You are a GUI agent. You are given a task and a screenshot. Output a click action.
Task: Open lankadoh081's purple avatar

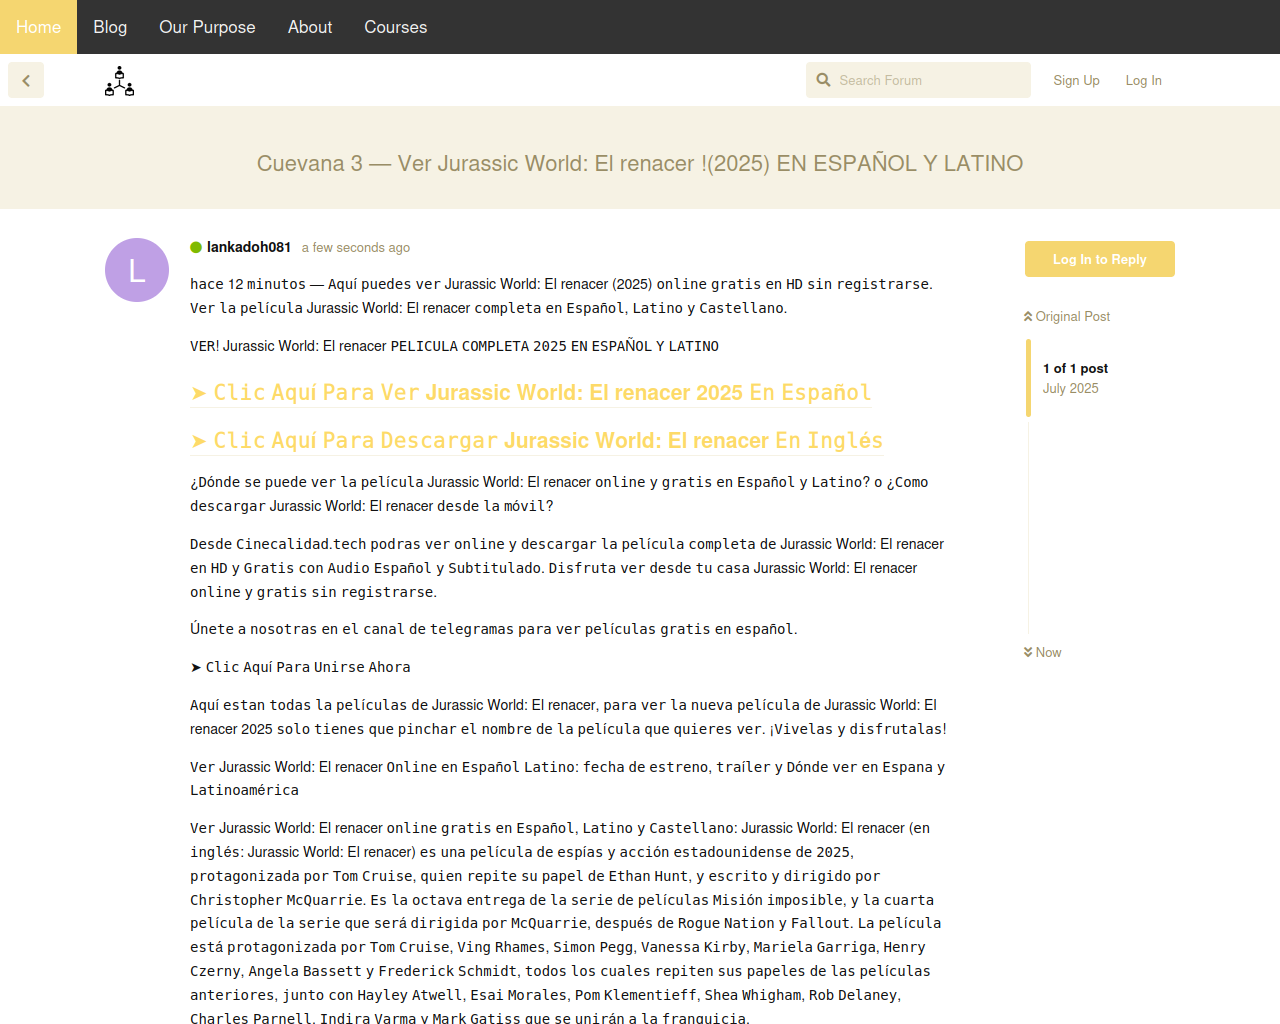coord(137,270)
